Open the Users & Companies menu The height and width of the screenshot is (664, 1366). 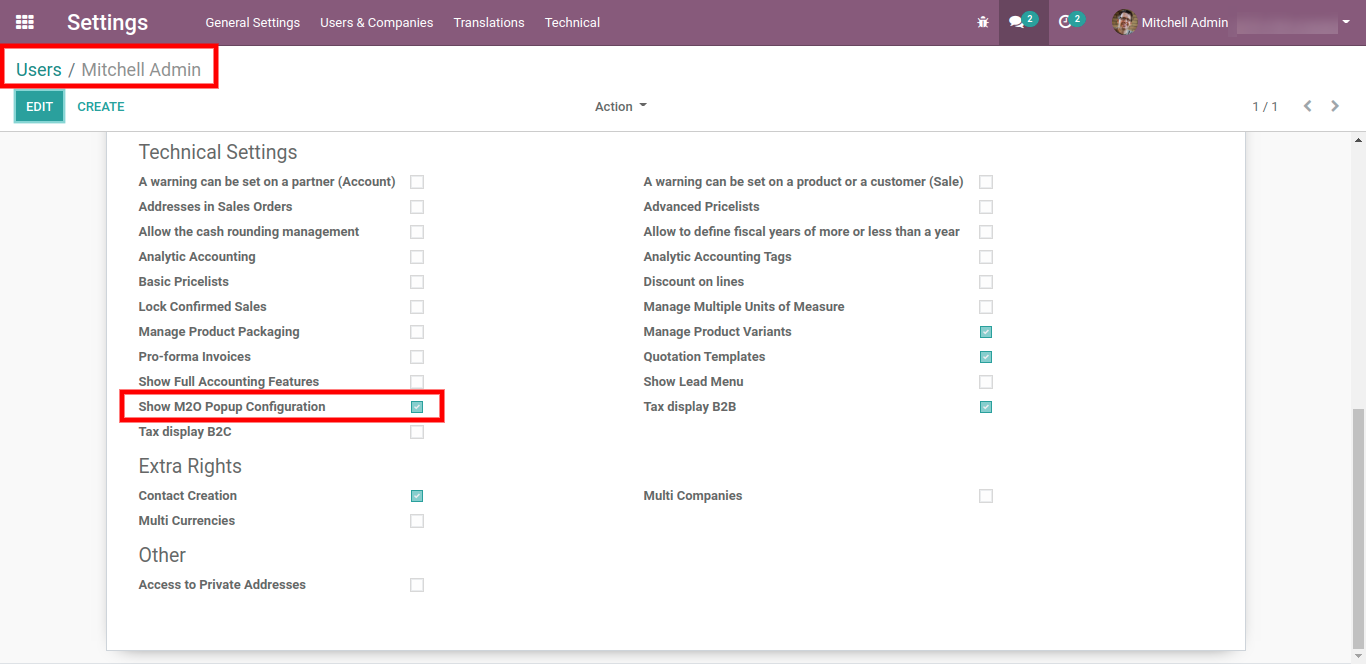376,22
